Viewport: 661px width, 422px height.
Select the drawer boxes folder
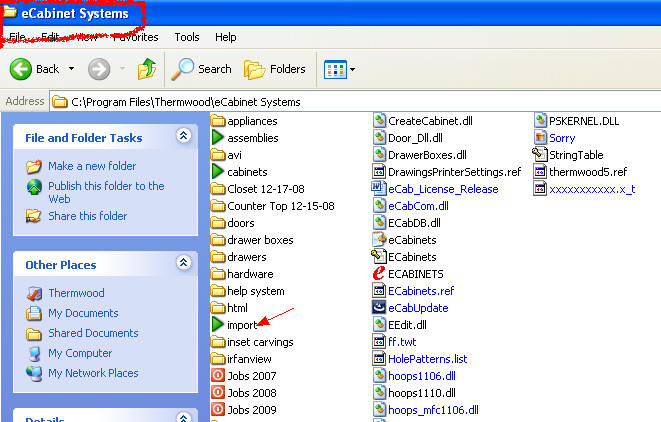click(x=252, y=240)
